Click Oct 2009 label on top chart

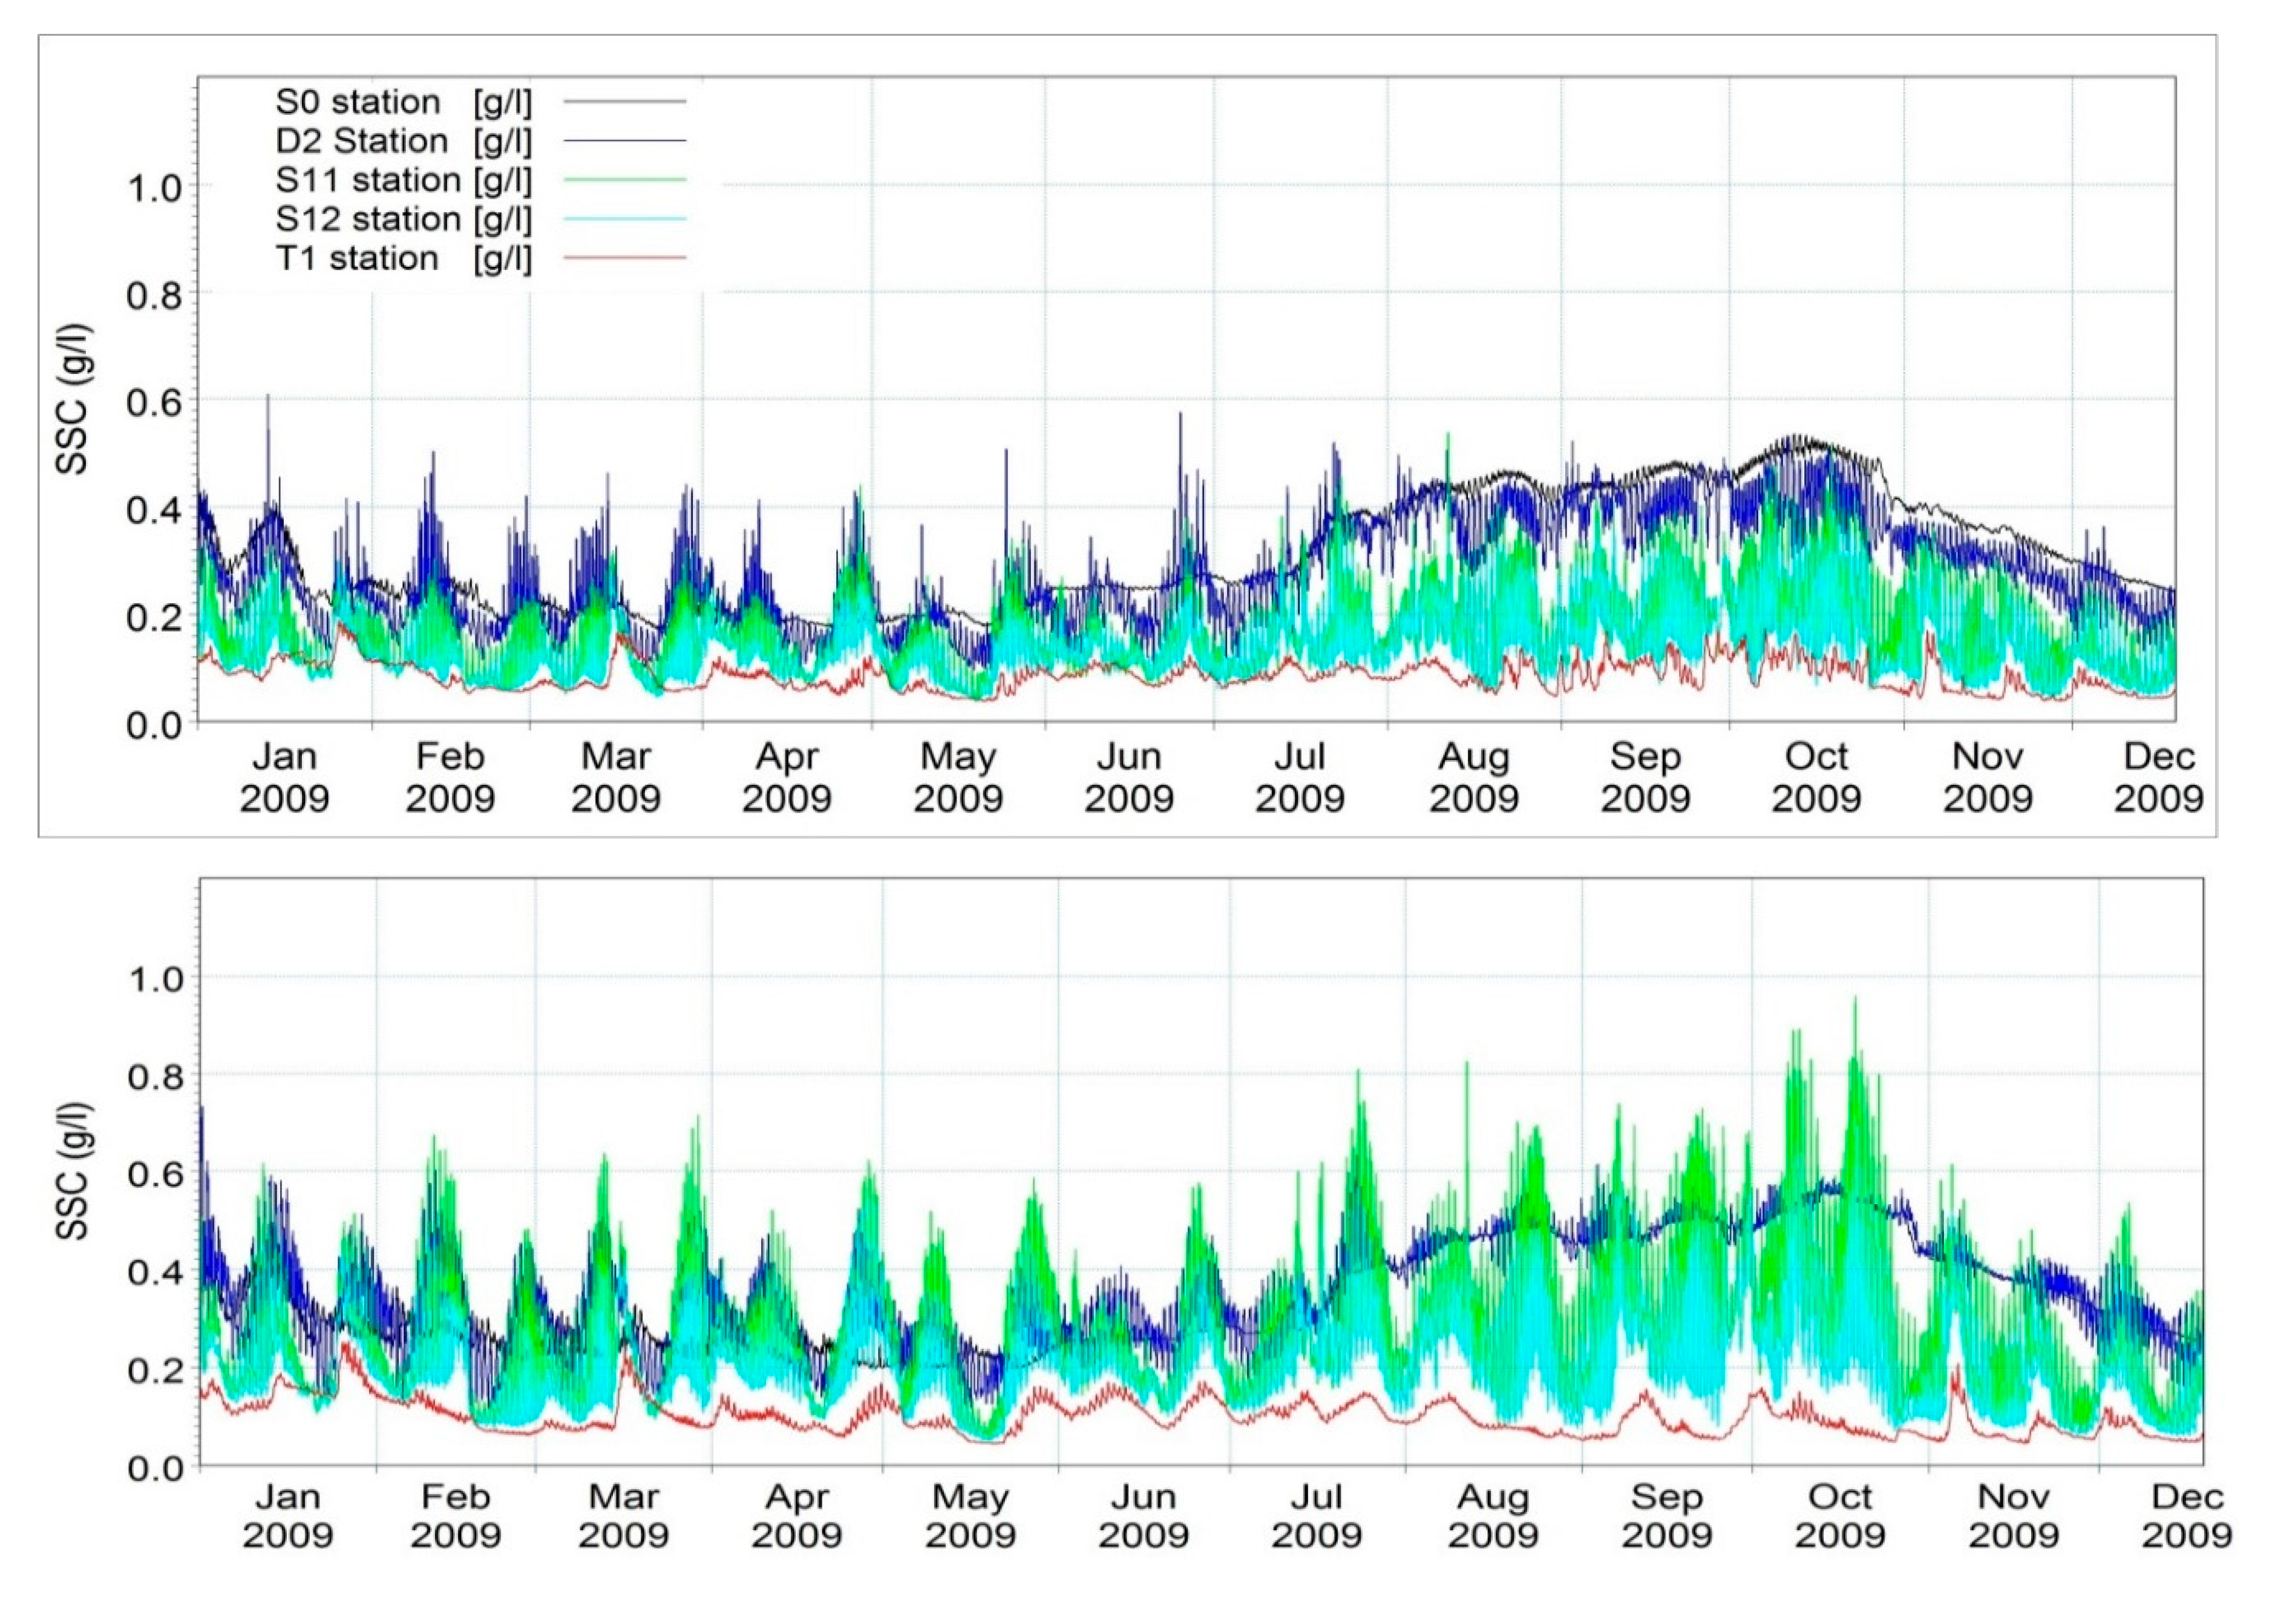[1816, 777]
